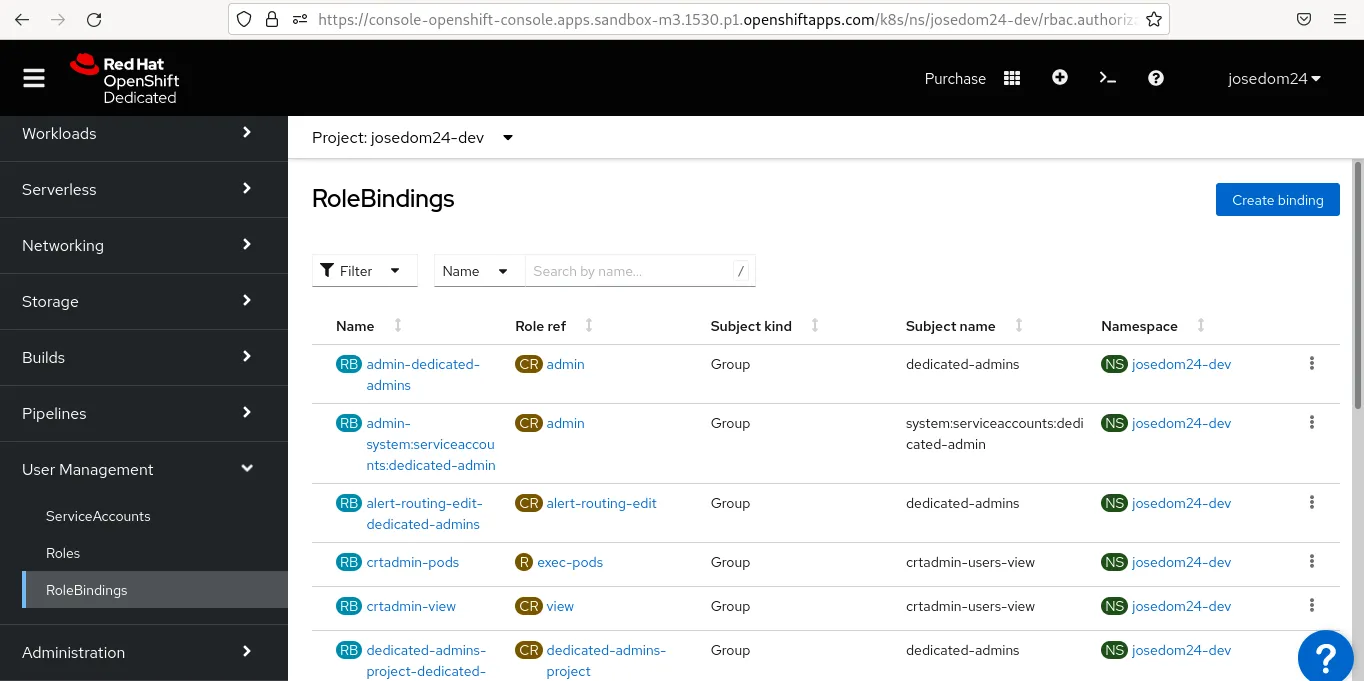Viewport: 1364px width, 681px height.
Task: Open the help question mark menu
Action: click(1156, 78)
